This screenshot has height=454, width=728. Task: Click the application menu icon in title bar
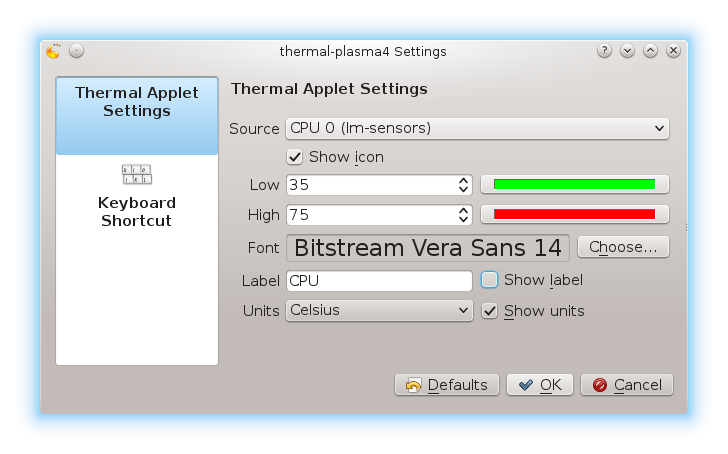click(x=53, y=51)
